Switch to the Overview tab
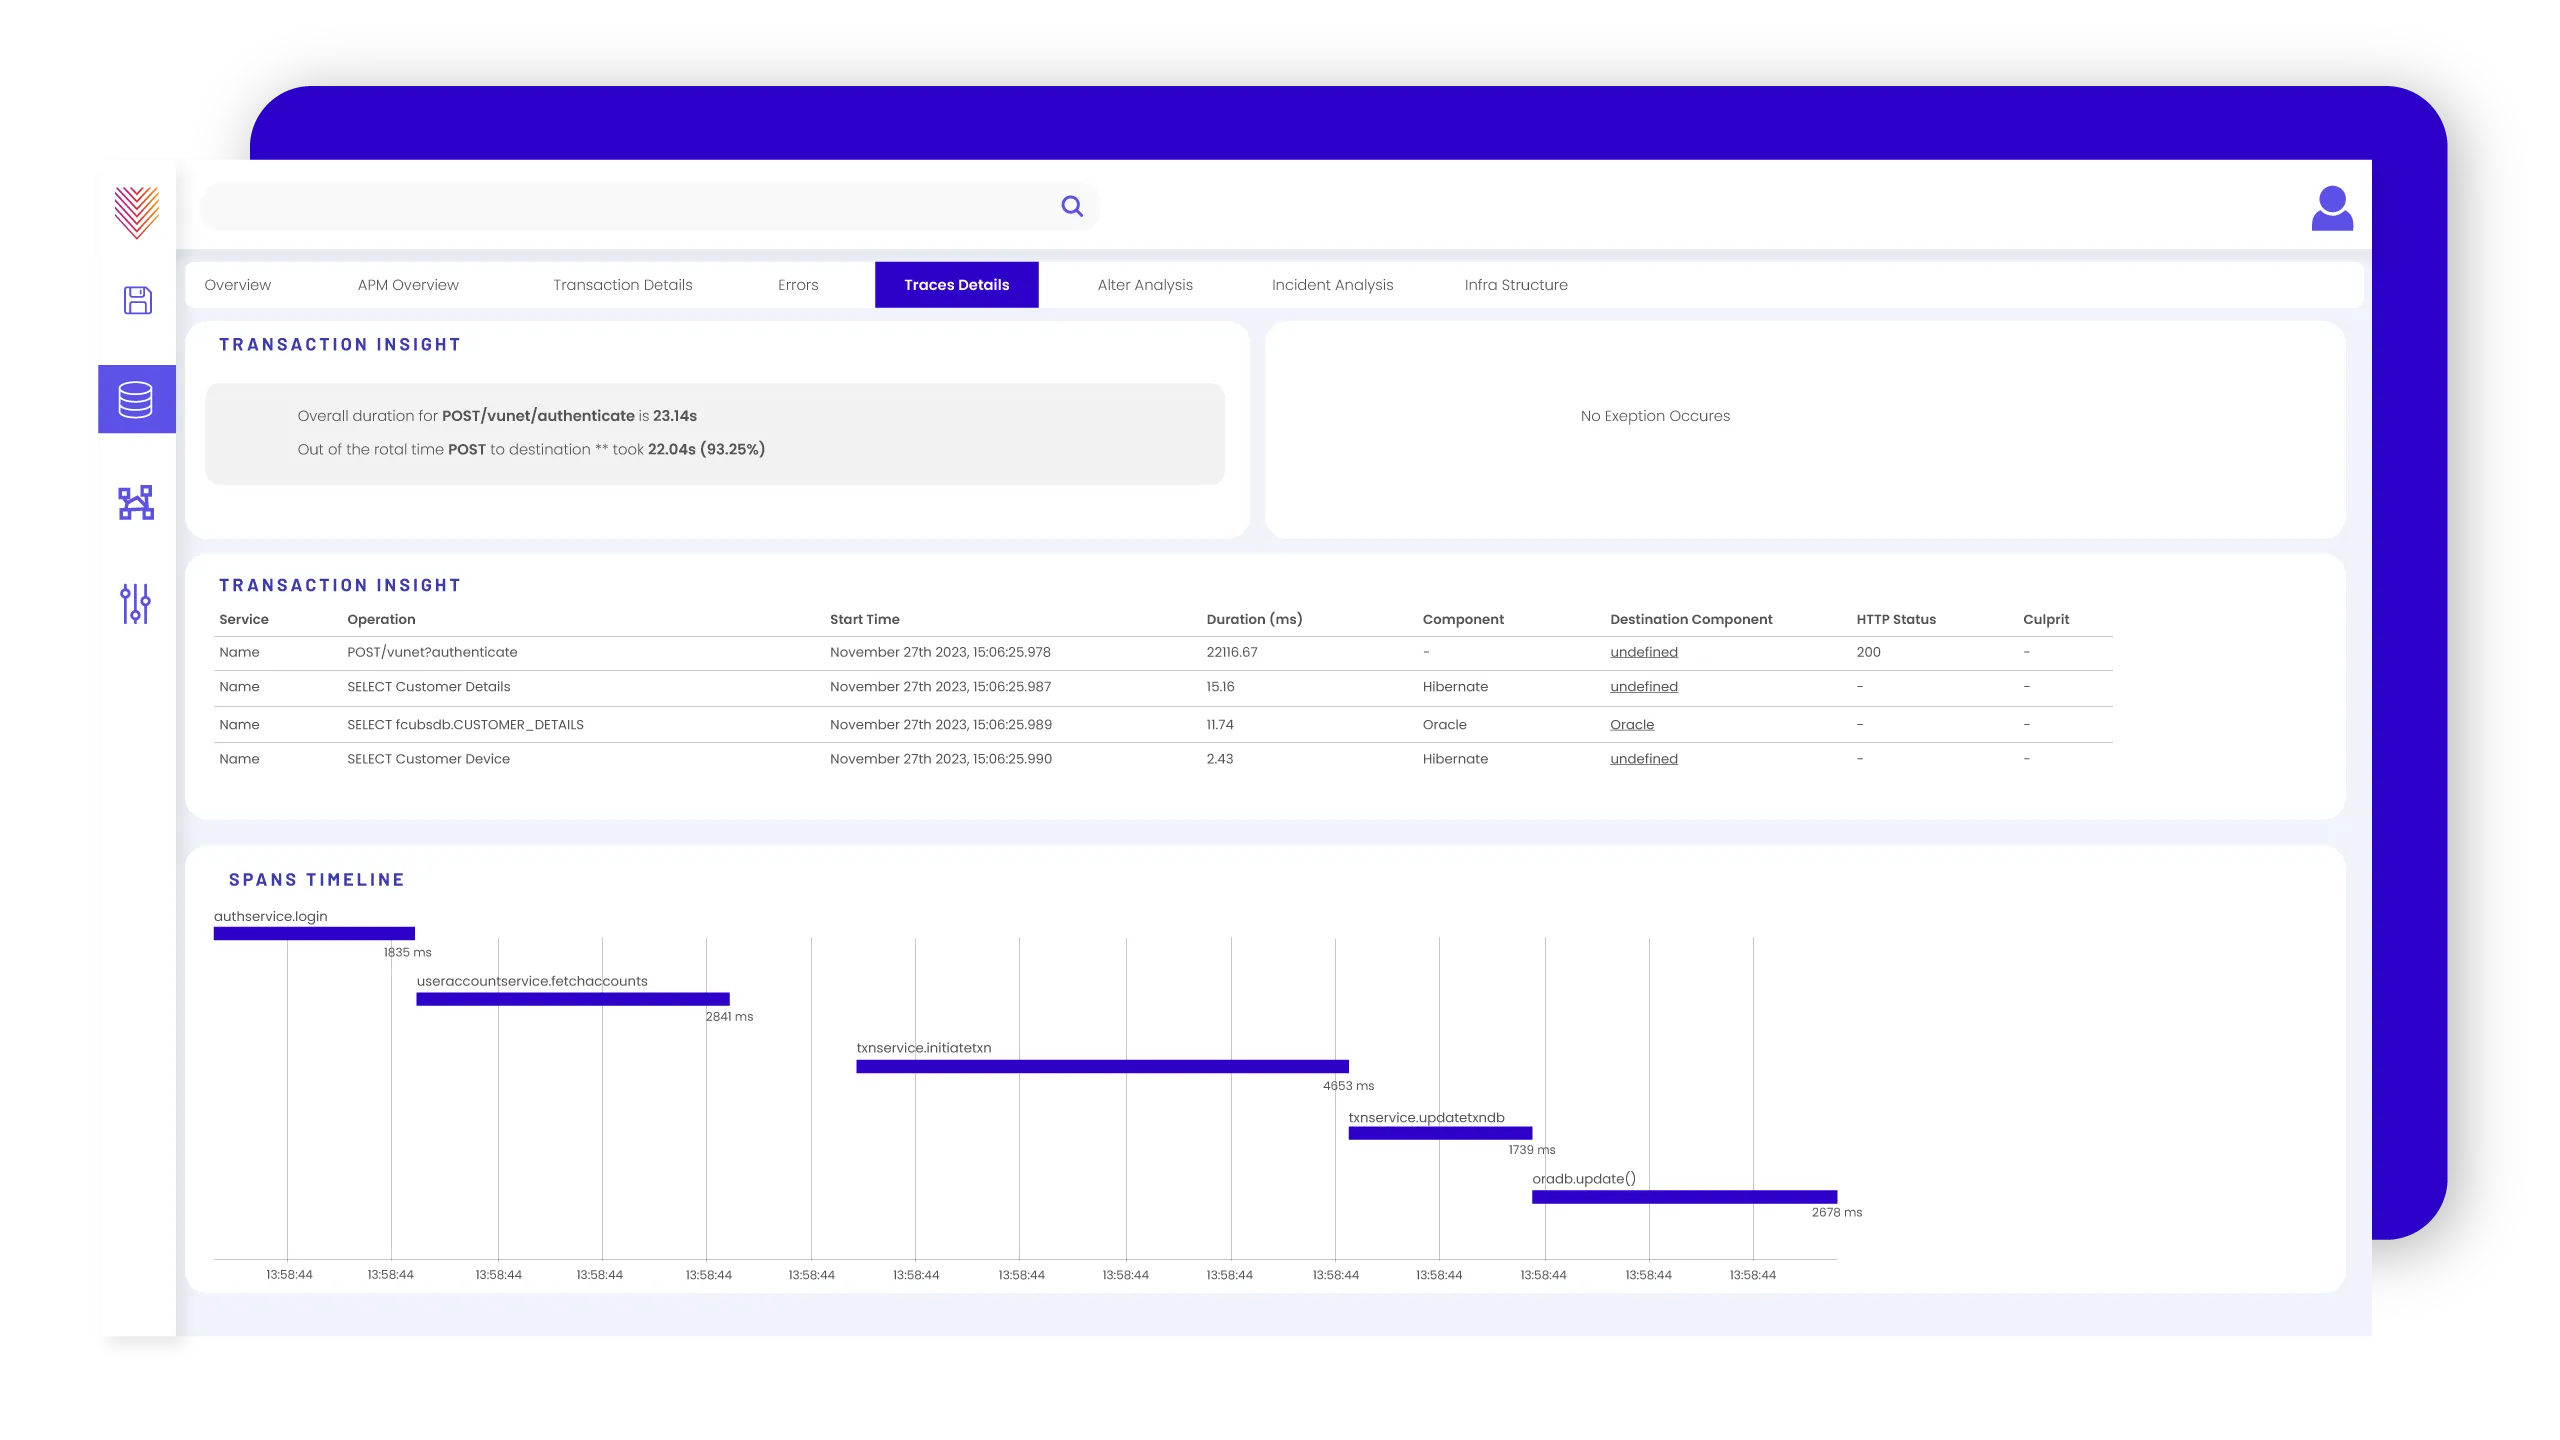 pyautogui.click(x=238, y=285)
